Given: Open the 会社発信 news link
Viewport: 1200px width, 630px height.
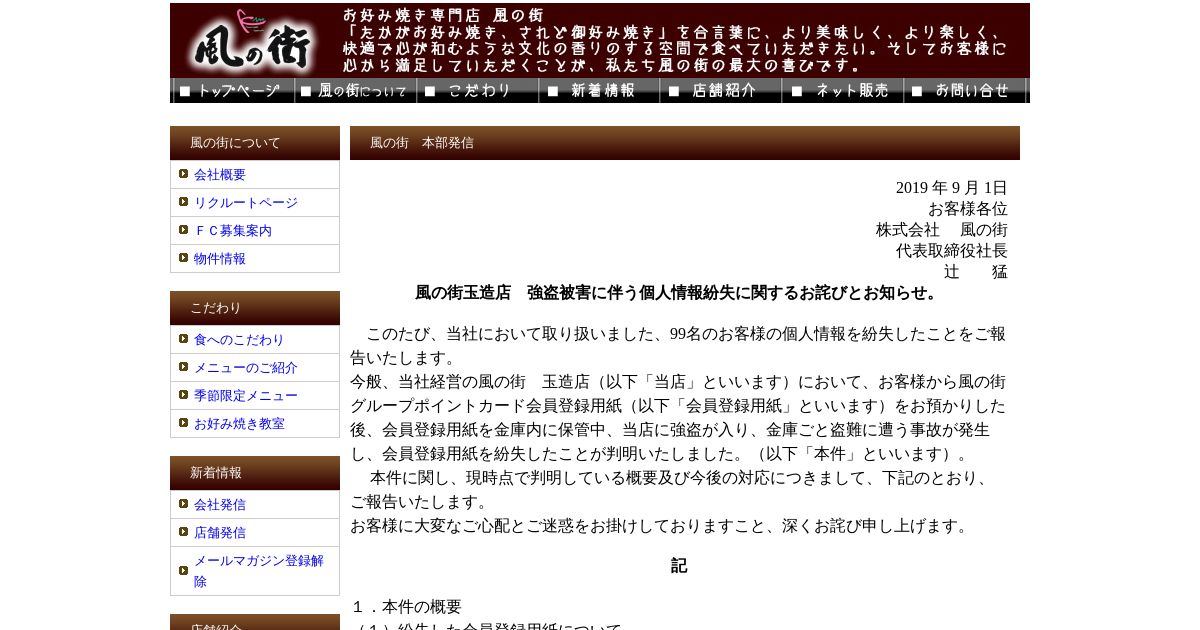Looking at the screenshot, I should (220, 505).
